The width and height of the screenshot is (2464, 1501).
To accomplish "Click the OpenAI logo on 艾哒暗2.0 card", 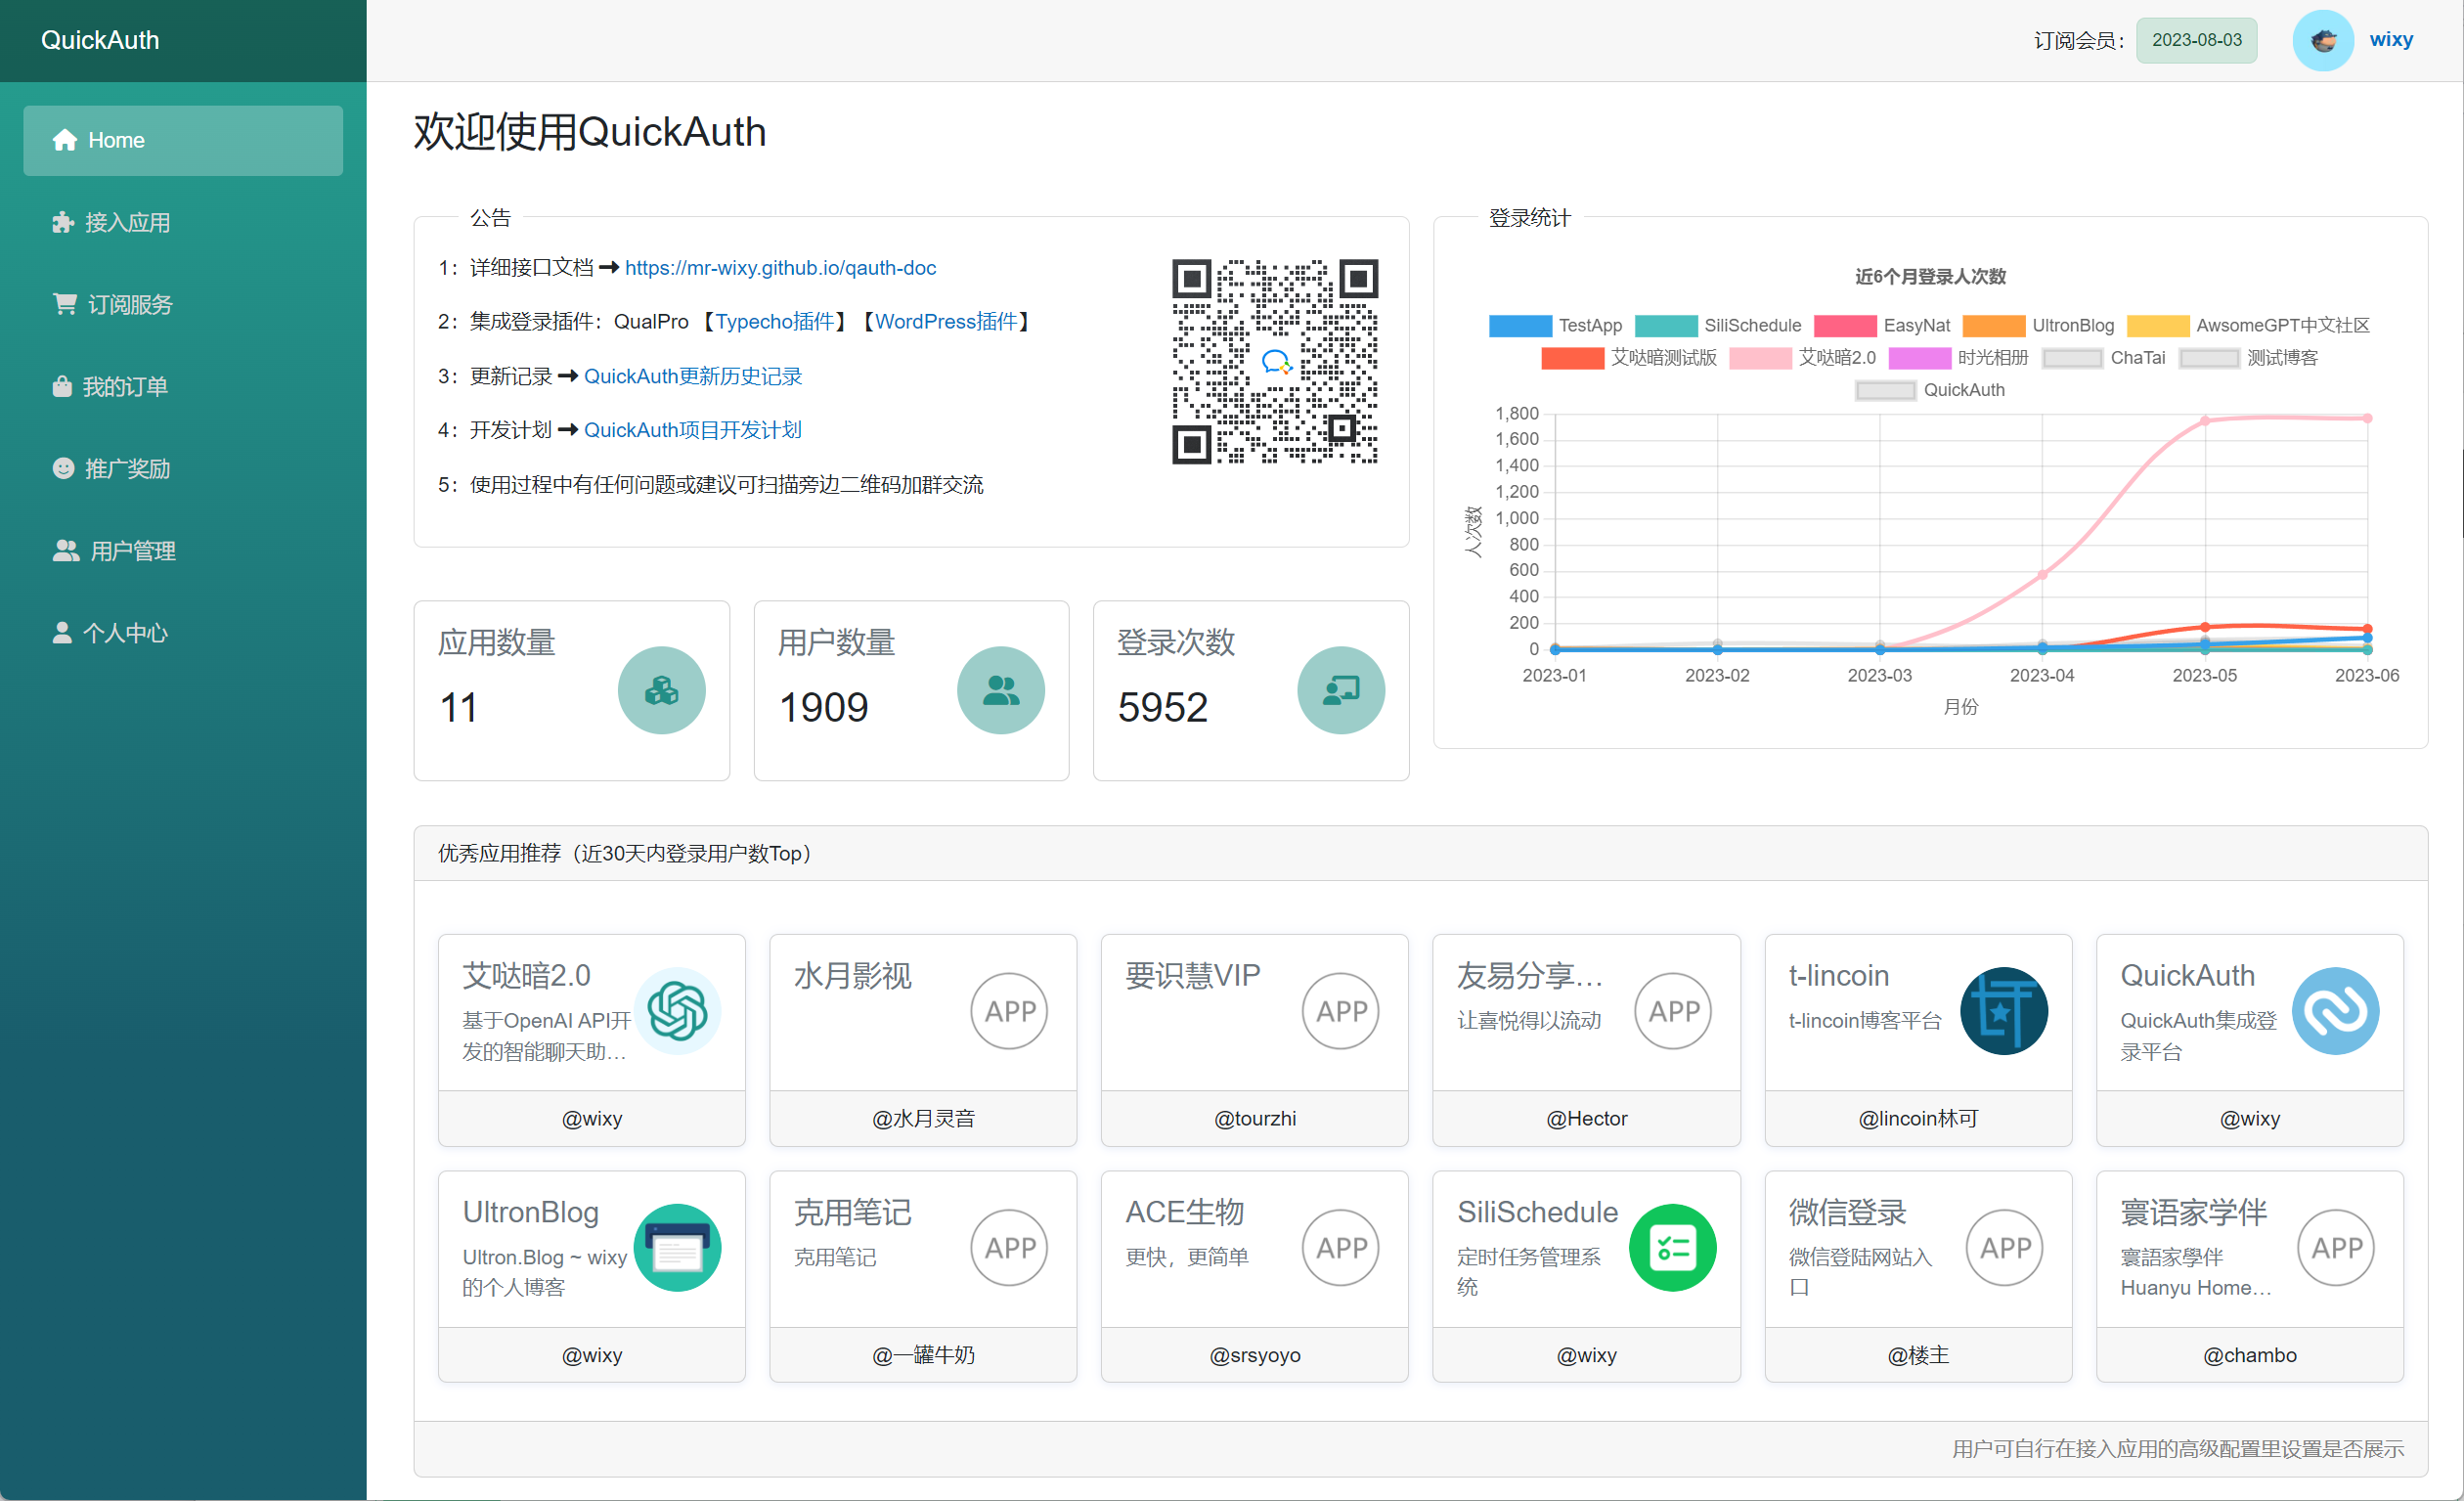I will (677, 1011).
